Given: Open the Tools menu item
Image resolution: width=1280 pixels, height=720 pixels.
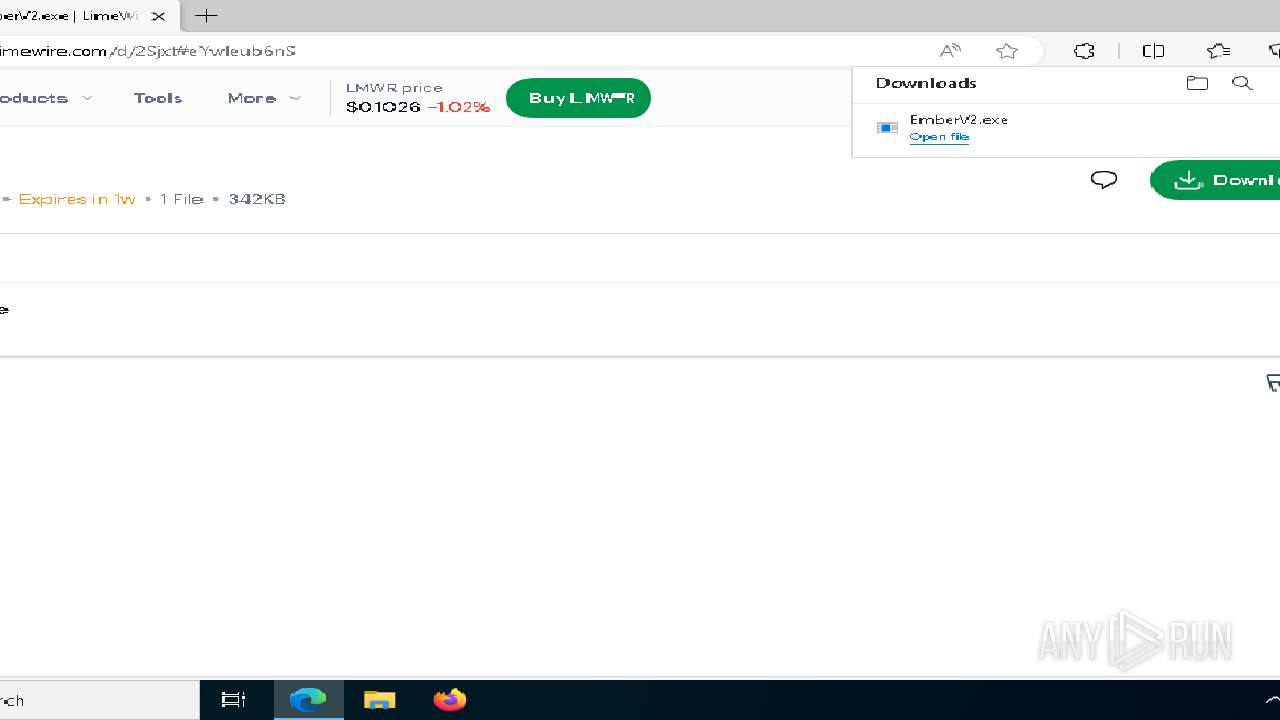Looking at the screenshot, I should pos(158,98).
